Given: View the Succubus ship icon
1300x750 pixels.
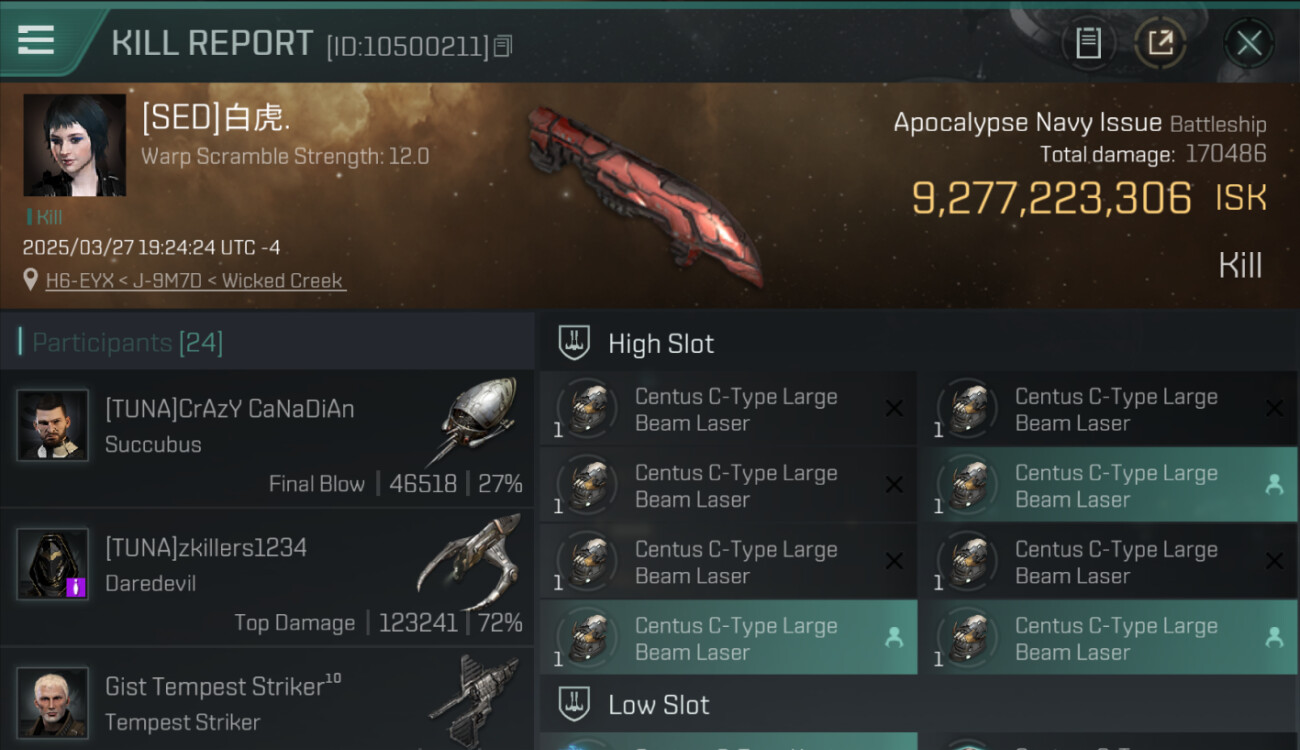Looking at the screenshot, I should [477, 420].
